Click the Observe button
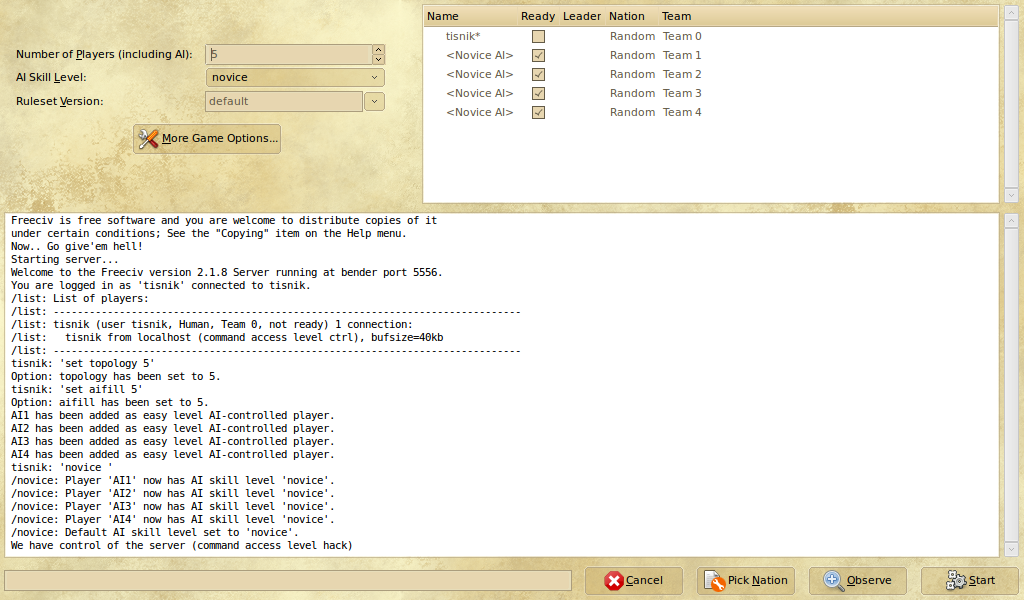This screenshot has height=600, width=1024. [858, 580]
